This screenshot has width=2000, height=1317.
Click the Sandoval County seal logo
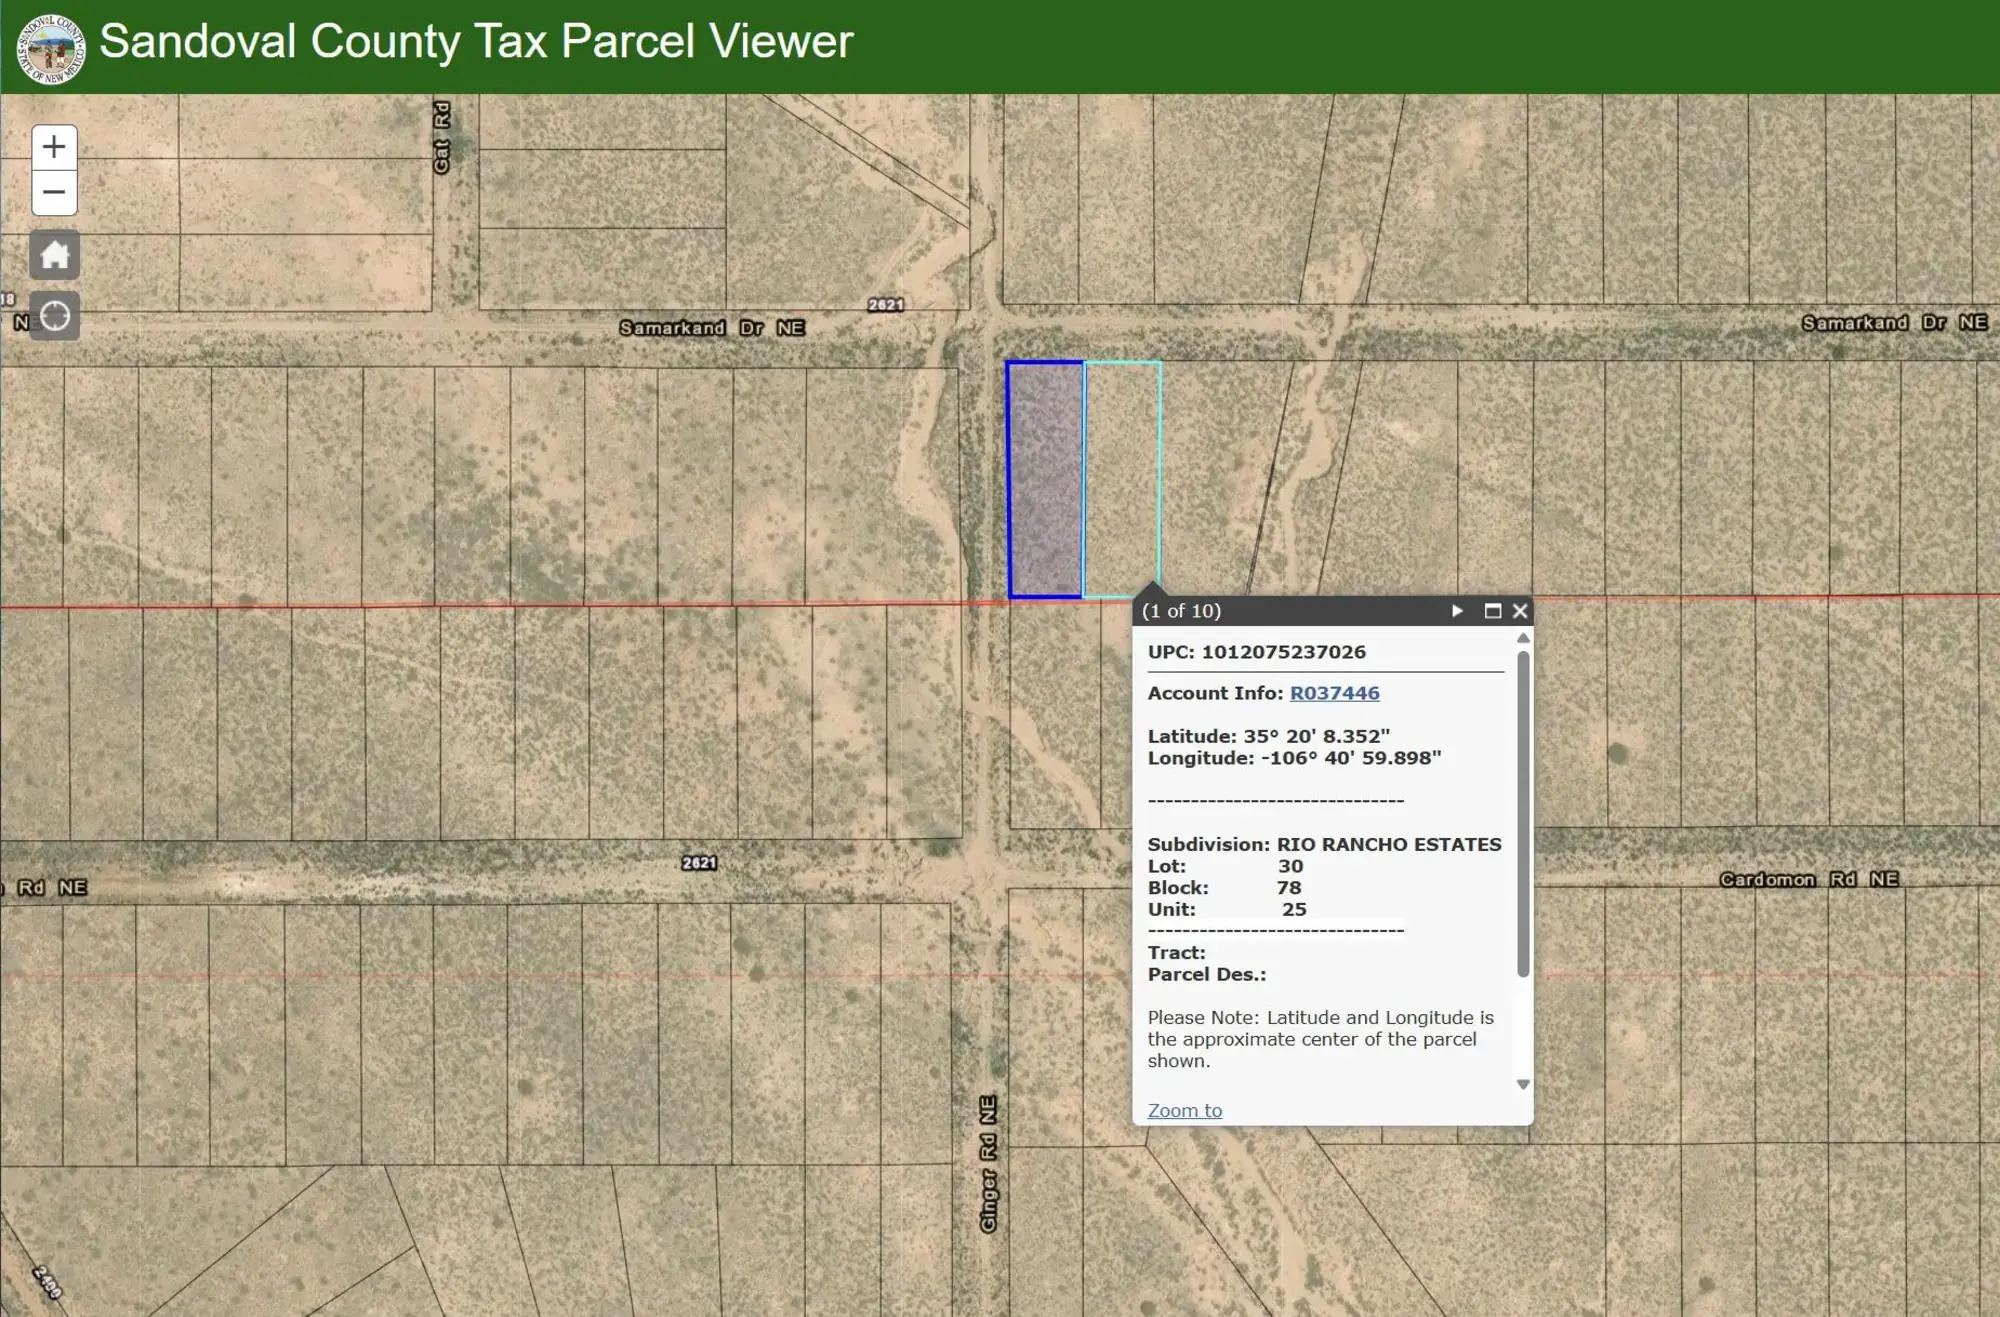[50, 48]
